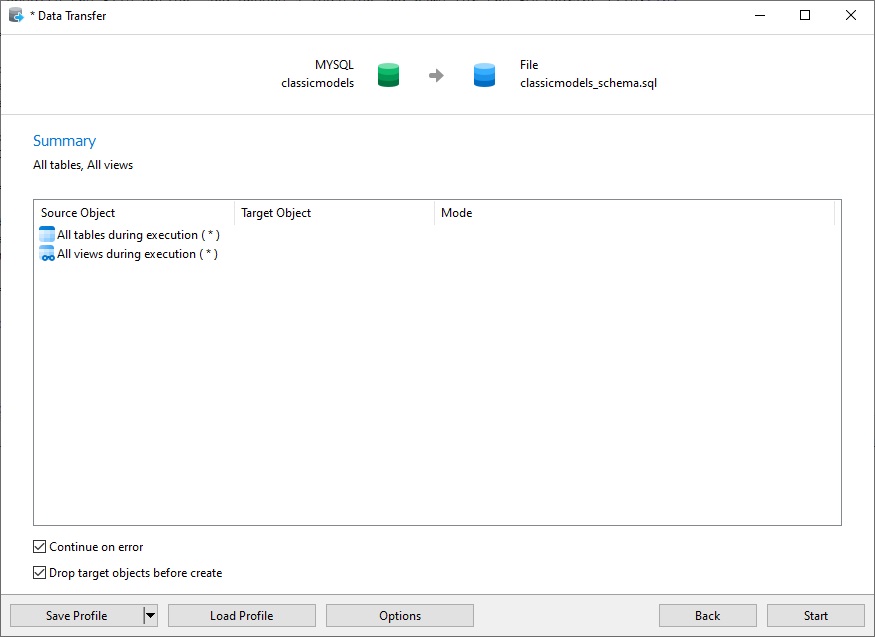Disable Drop target objects before create
875x637 pixels.
pos(40,573)
